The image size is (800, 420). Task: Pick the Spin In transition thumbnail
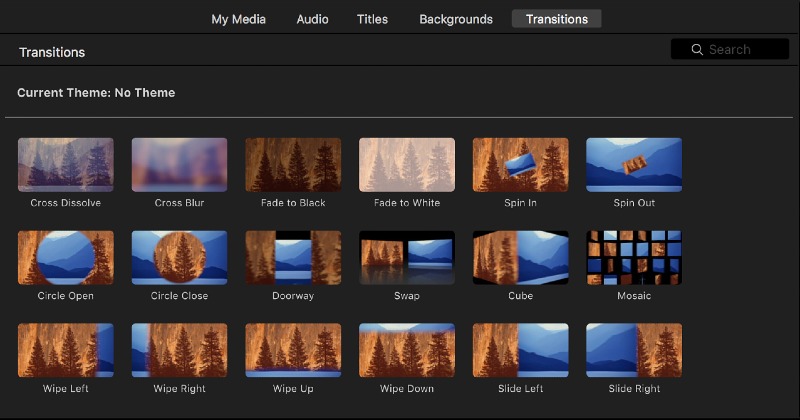[521, 165]
